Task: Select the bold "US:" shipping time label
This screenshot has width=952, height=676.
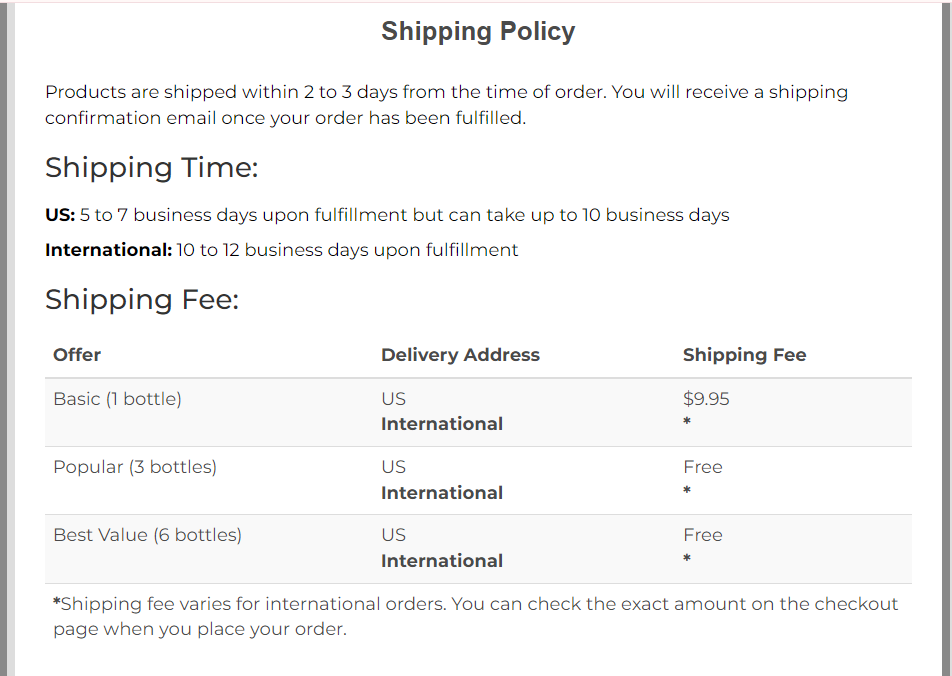Action: pyautogui.click(x=60, y=215)
